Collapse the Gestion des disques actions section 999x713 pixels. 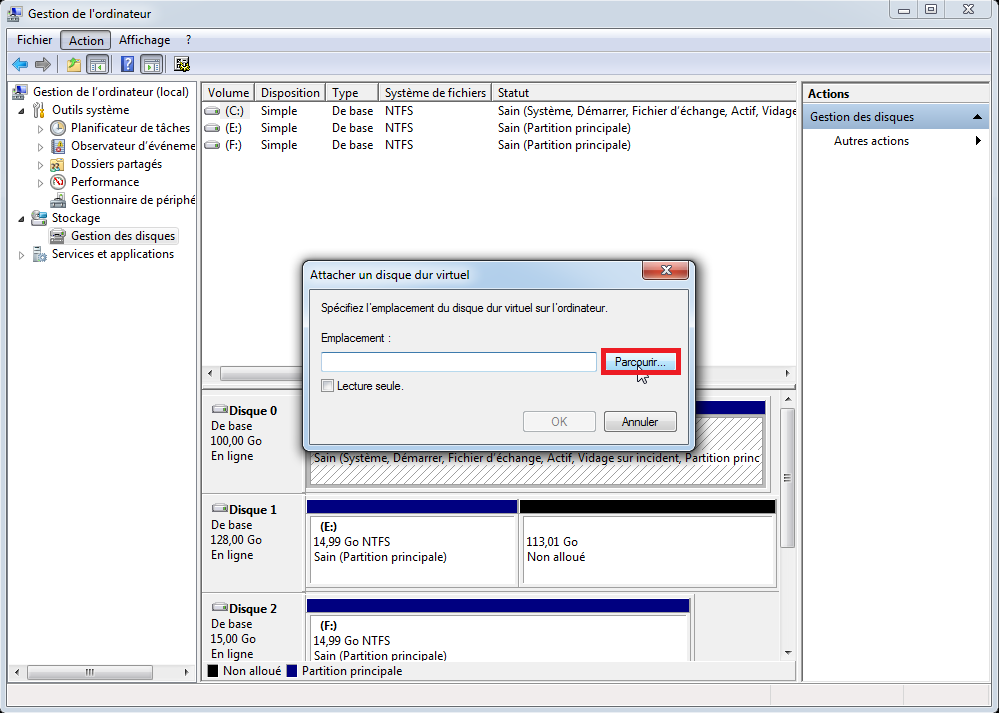(x=977, y=117)
